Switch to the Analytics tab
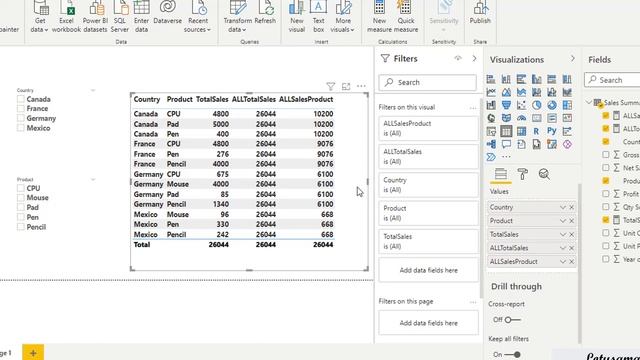 (544, 174)
